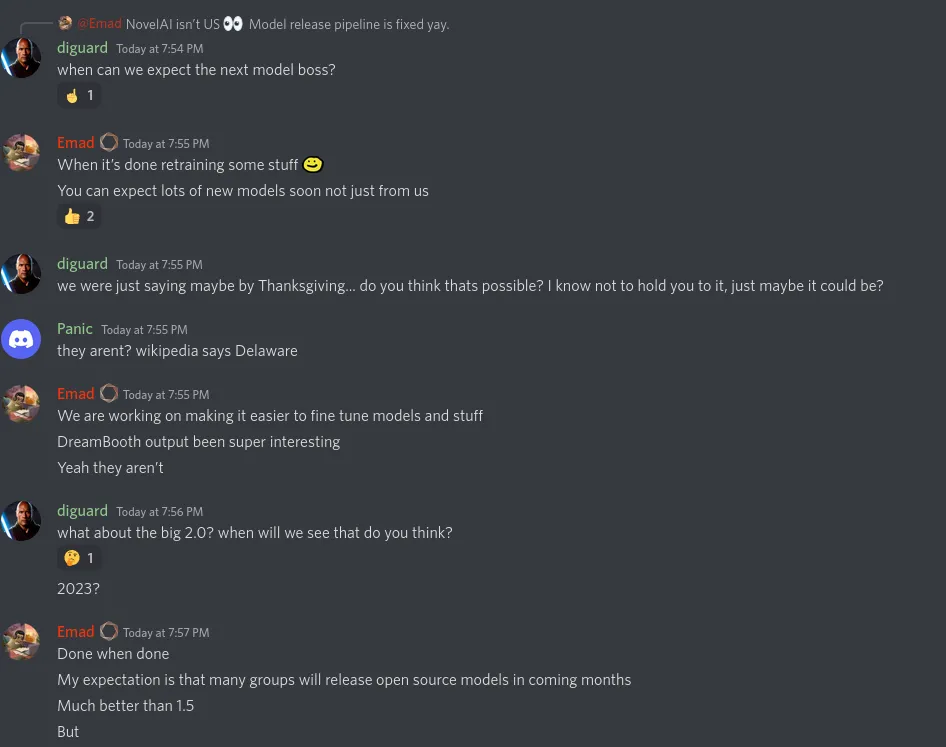
Task: Click Panic's Discord logo avatar
Action: click(x=21, y=339)
